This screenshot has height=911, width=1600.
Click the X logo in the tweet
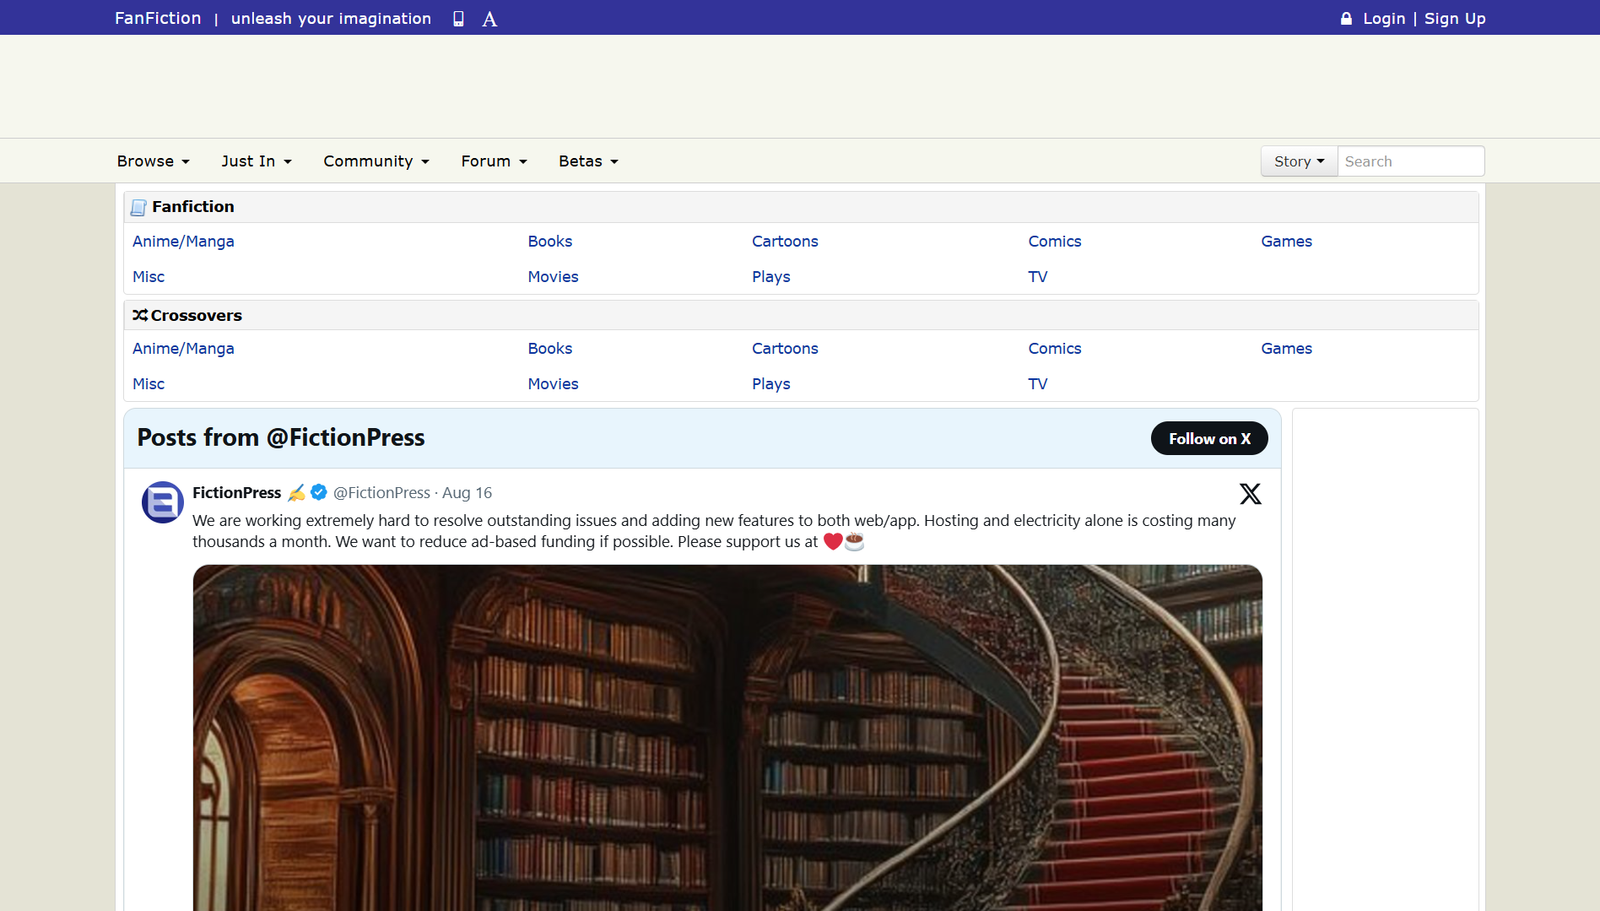[x=1250, y=493]
